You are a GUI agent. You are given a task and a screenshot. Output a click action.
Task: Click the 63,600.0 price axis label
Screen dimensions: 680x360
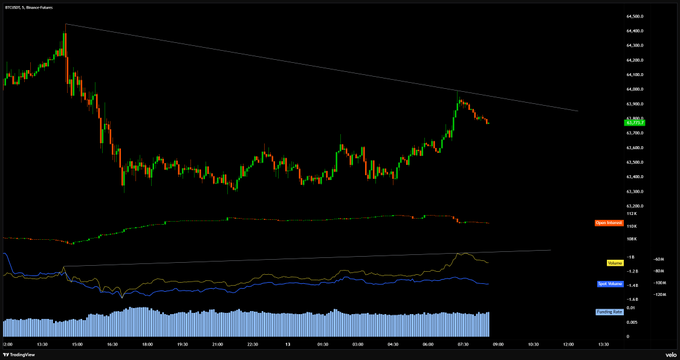click(634, 148)
